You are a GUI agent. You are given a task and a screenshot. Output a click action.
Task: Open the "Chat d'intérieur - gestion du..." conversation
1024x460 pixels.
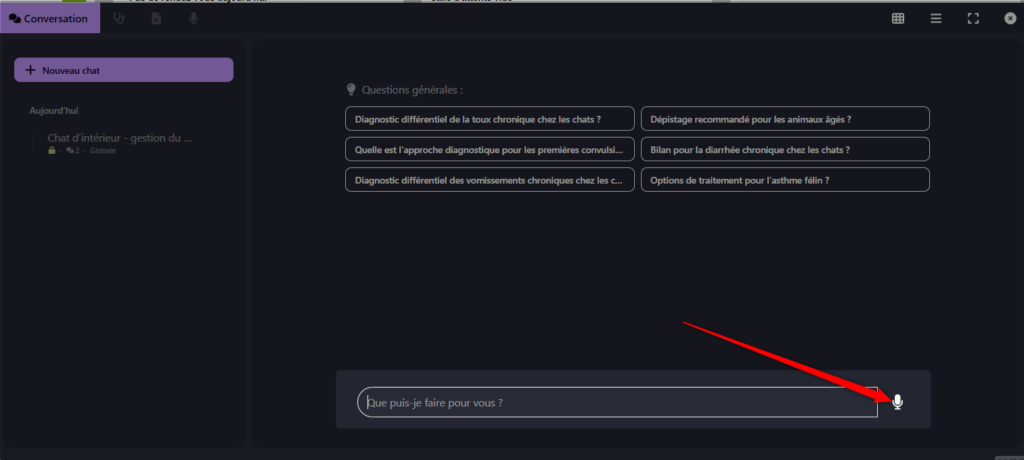click(x=119, y=138)
